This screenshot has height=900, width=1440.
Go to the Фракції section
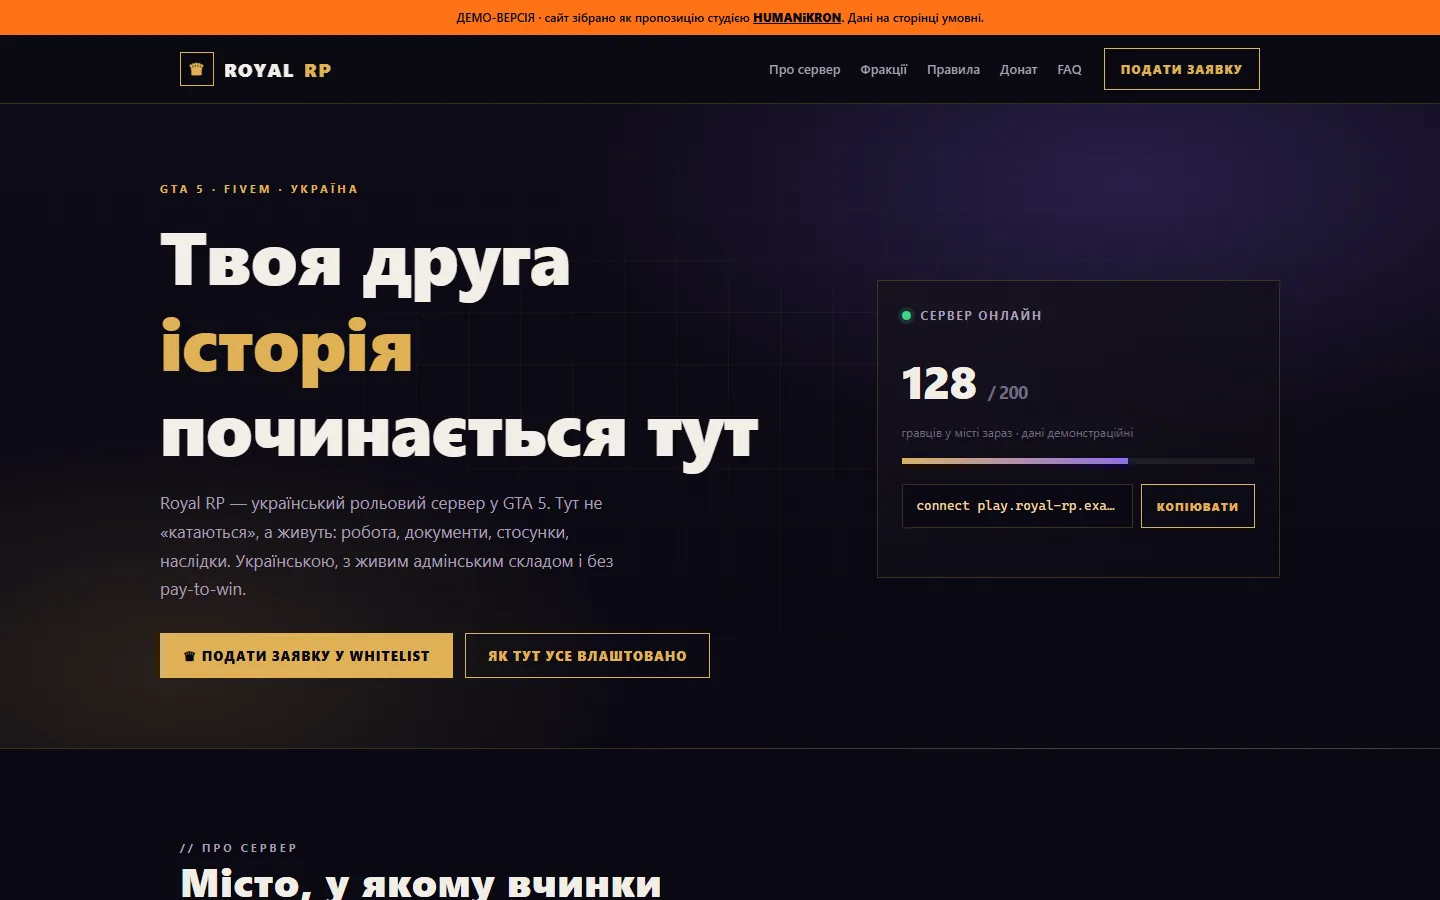tap(884, 70)
